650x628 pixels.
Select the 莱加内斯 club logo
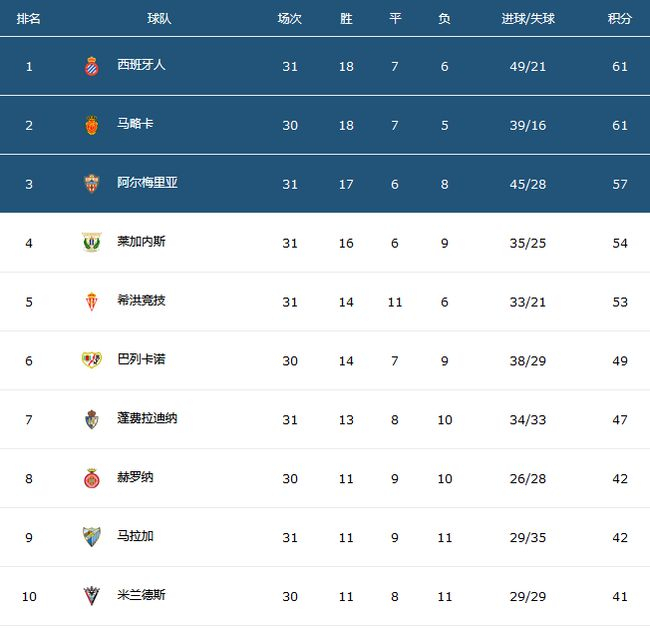click(92, 242)
